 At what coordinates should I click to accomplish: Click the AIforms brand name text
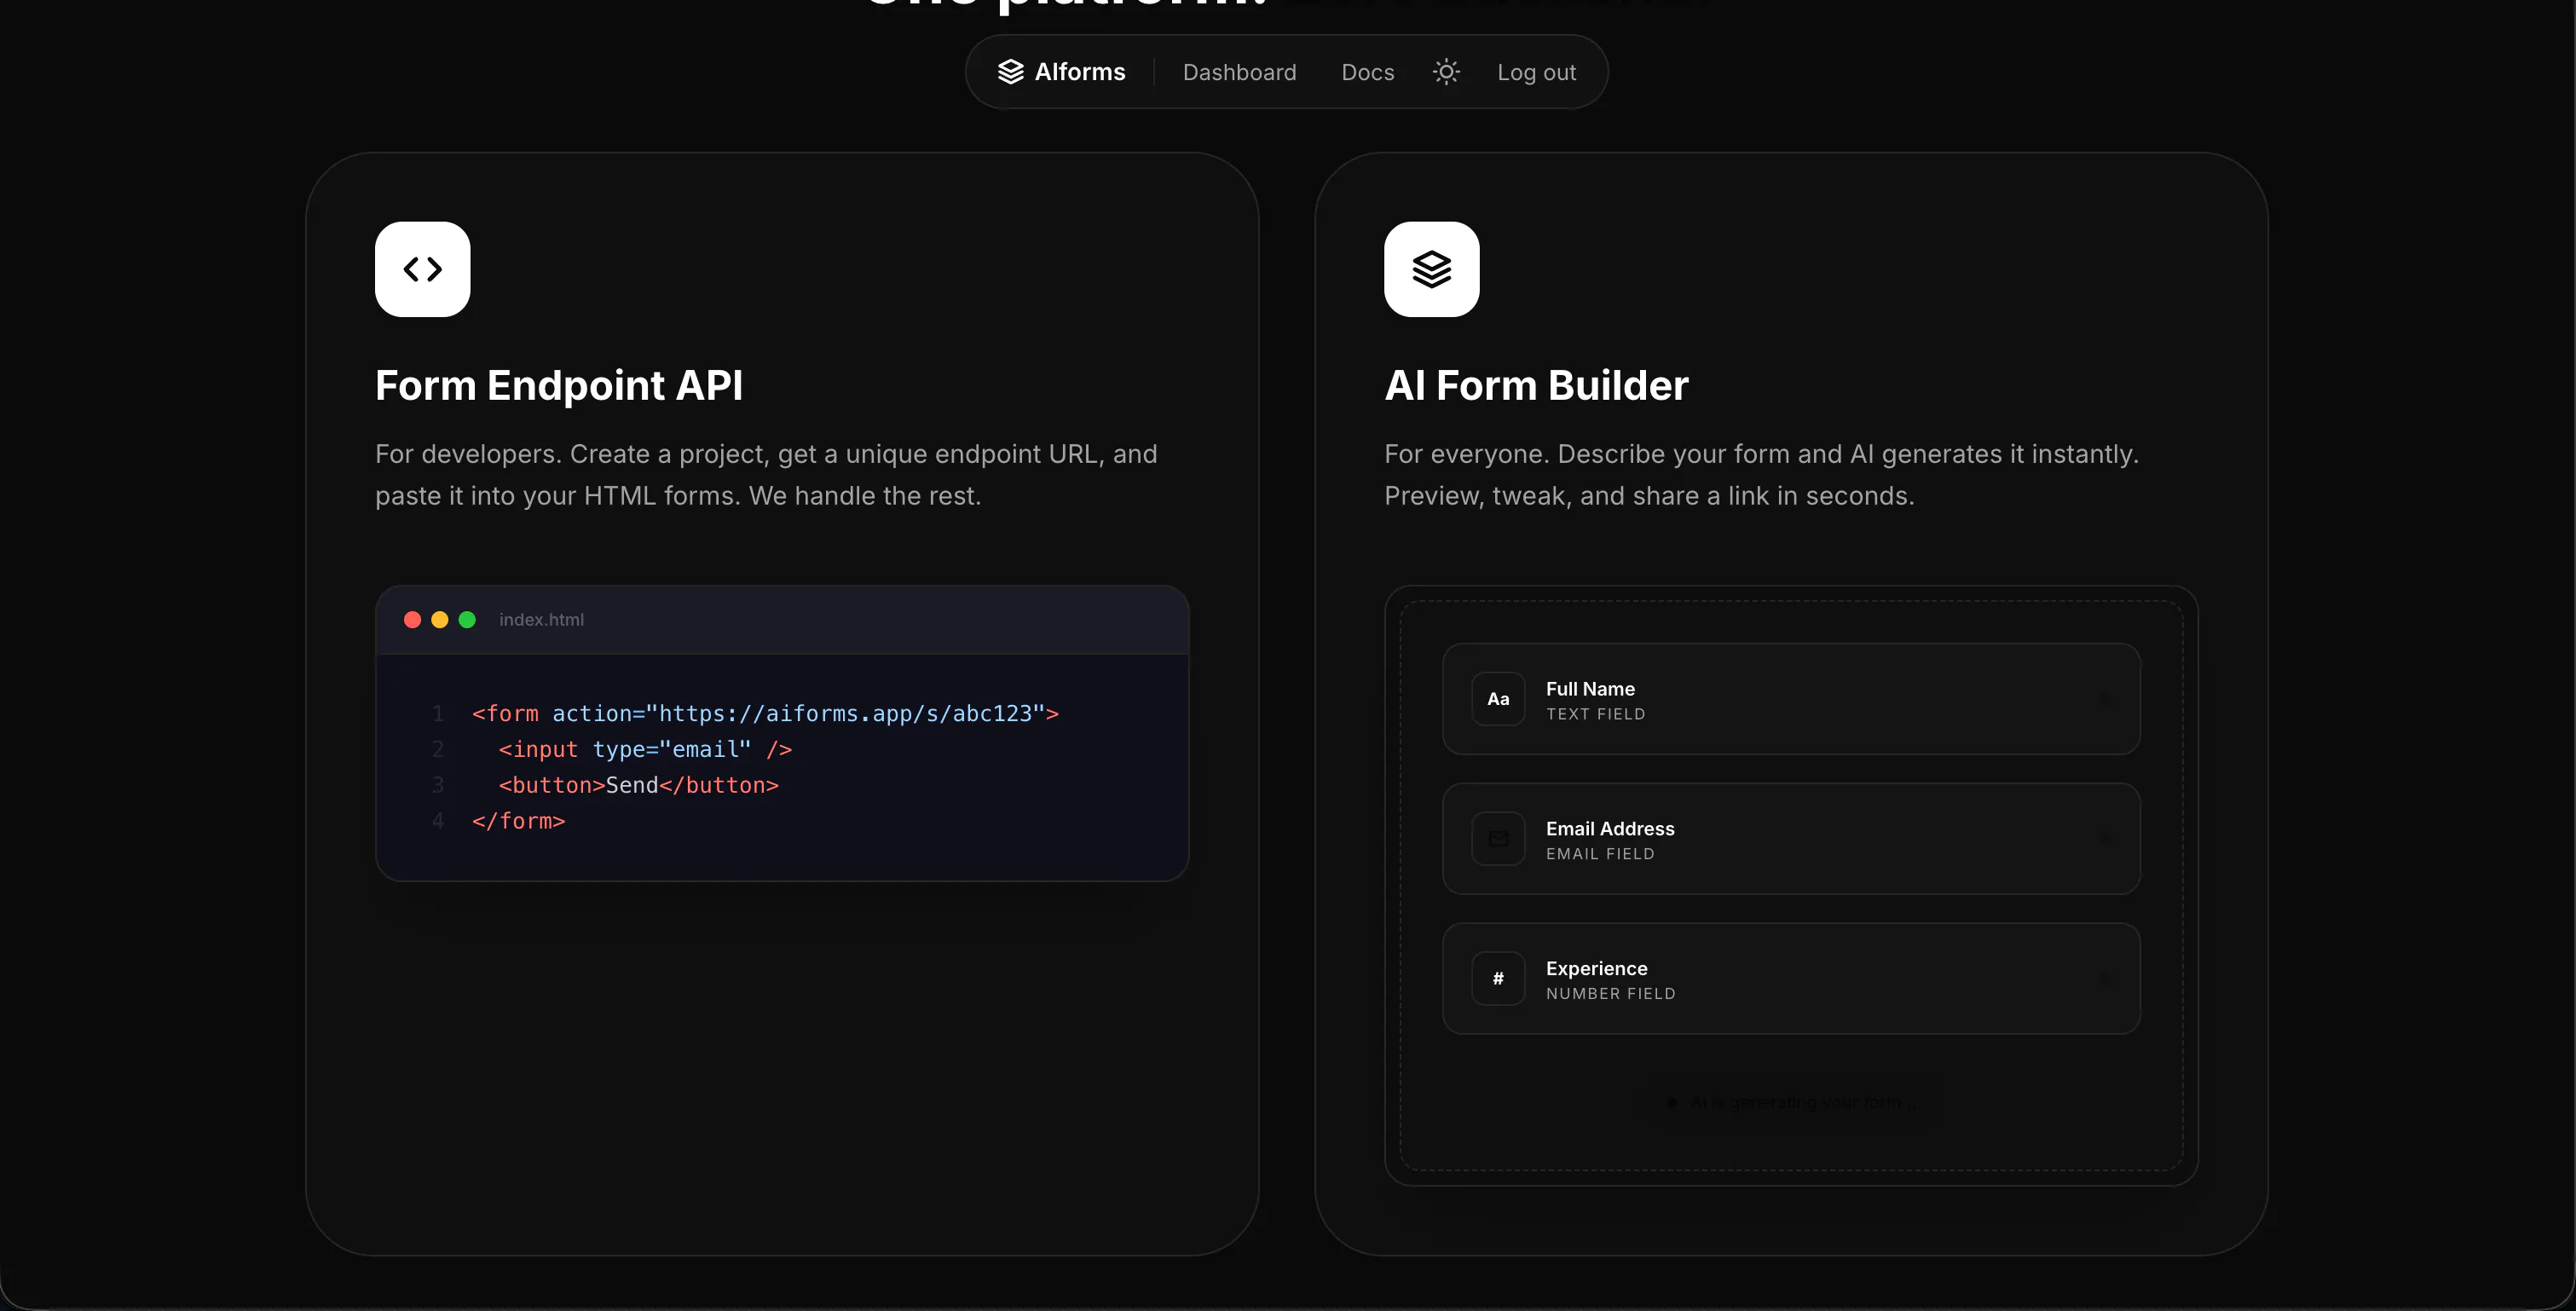pos(1080,72)
